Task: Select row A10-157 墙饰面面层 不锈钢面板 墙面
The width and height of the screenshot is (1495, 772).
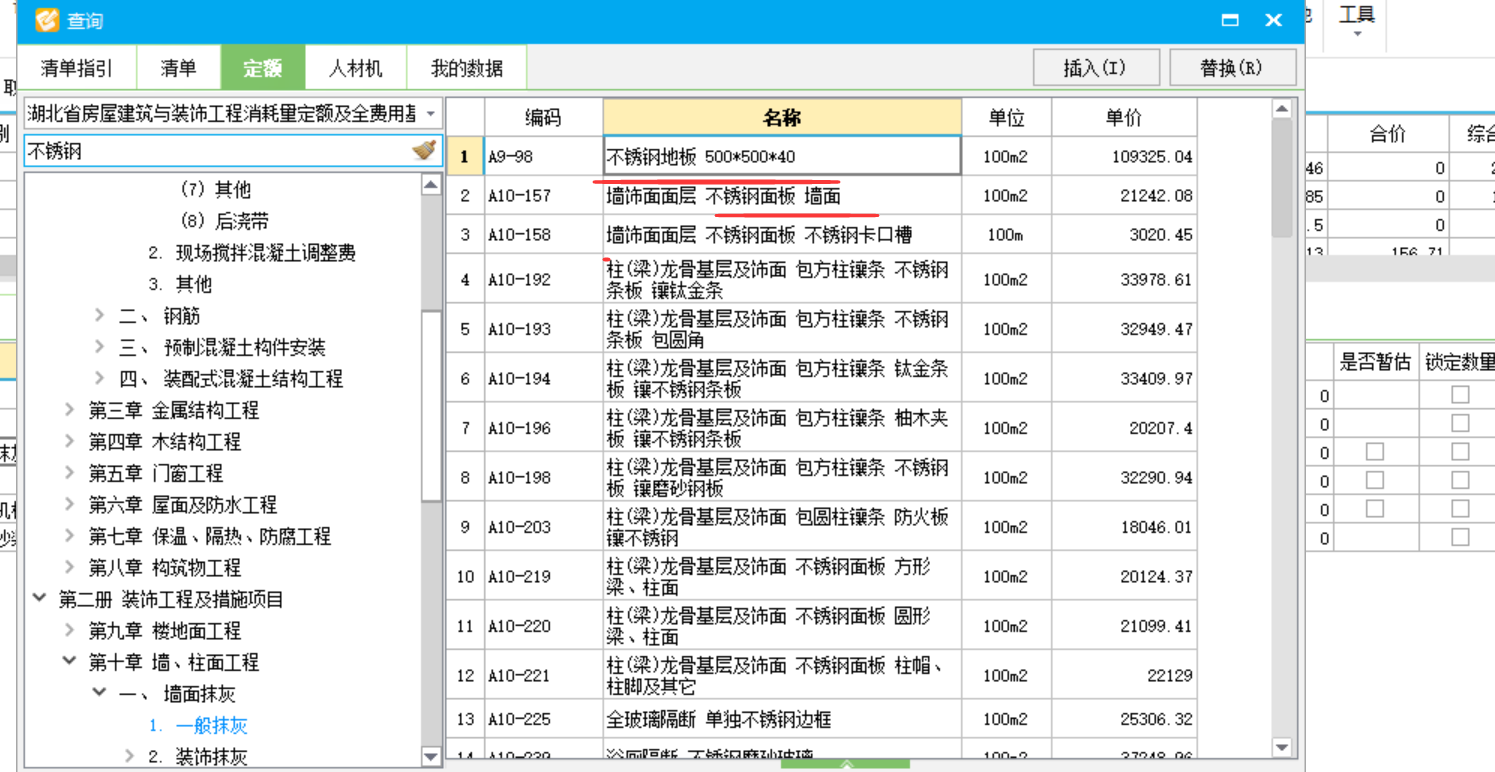Action: [x=821, y=195]
